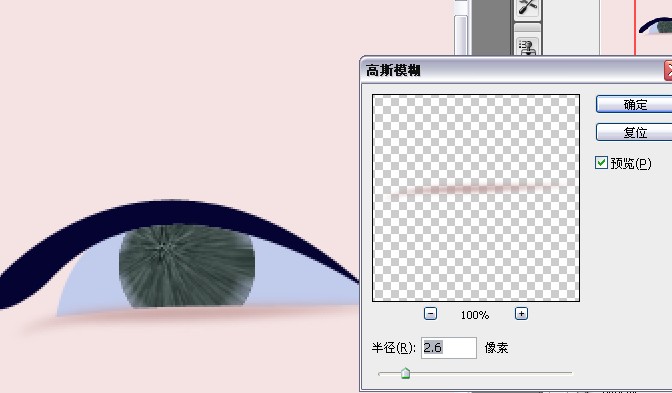Click the stamp preset icon in the panel dock
The height and width of the screenshot is (393, 672).
pos(527,46)
